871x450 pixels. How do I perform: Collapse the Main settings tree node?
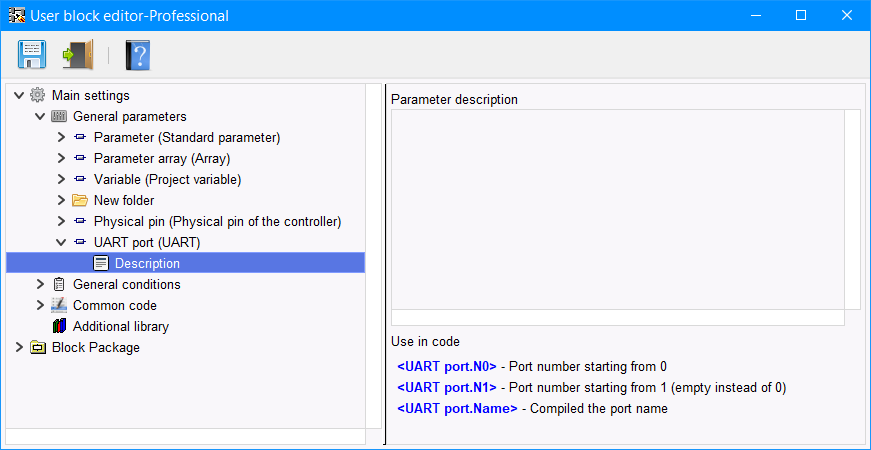(x=19, y=96)
